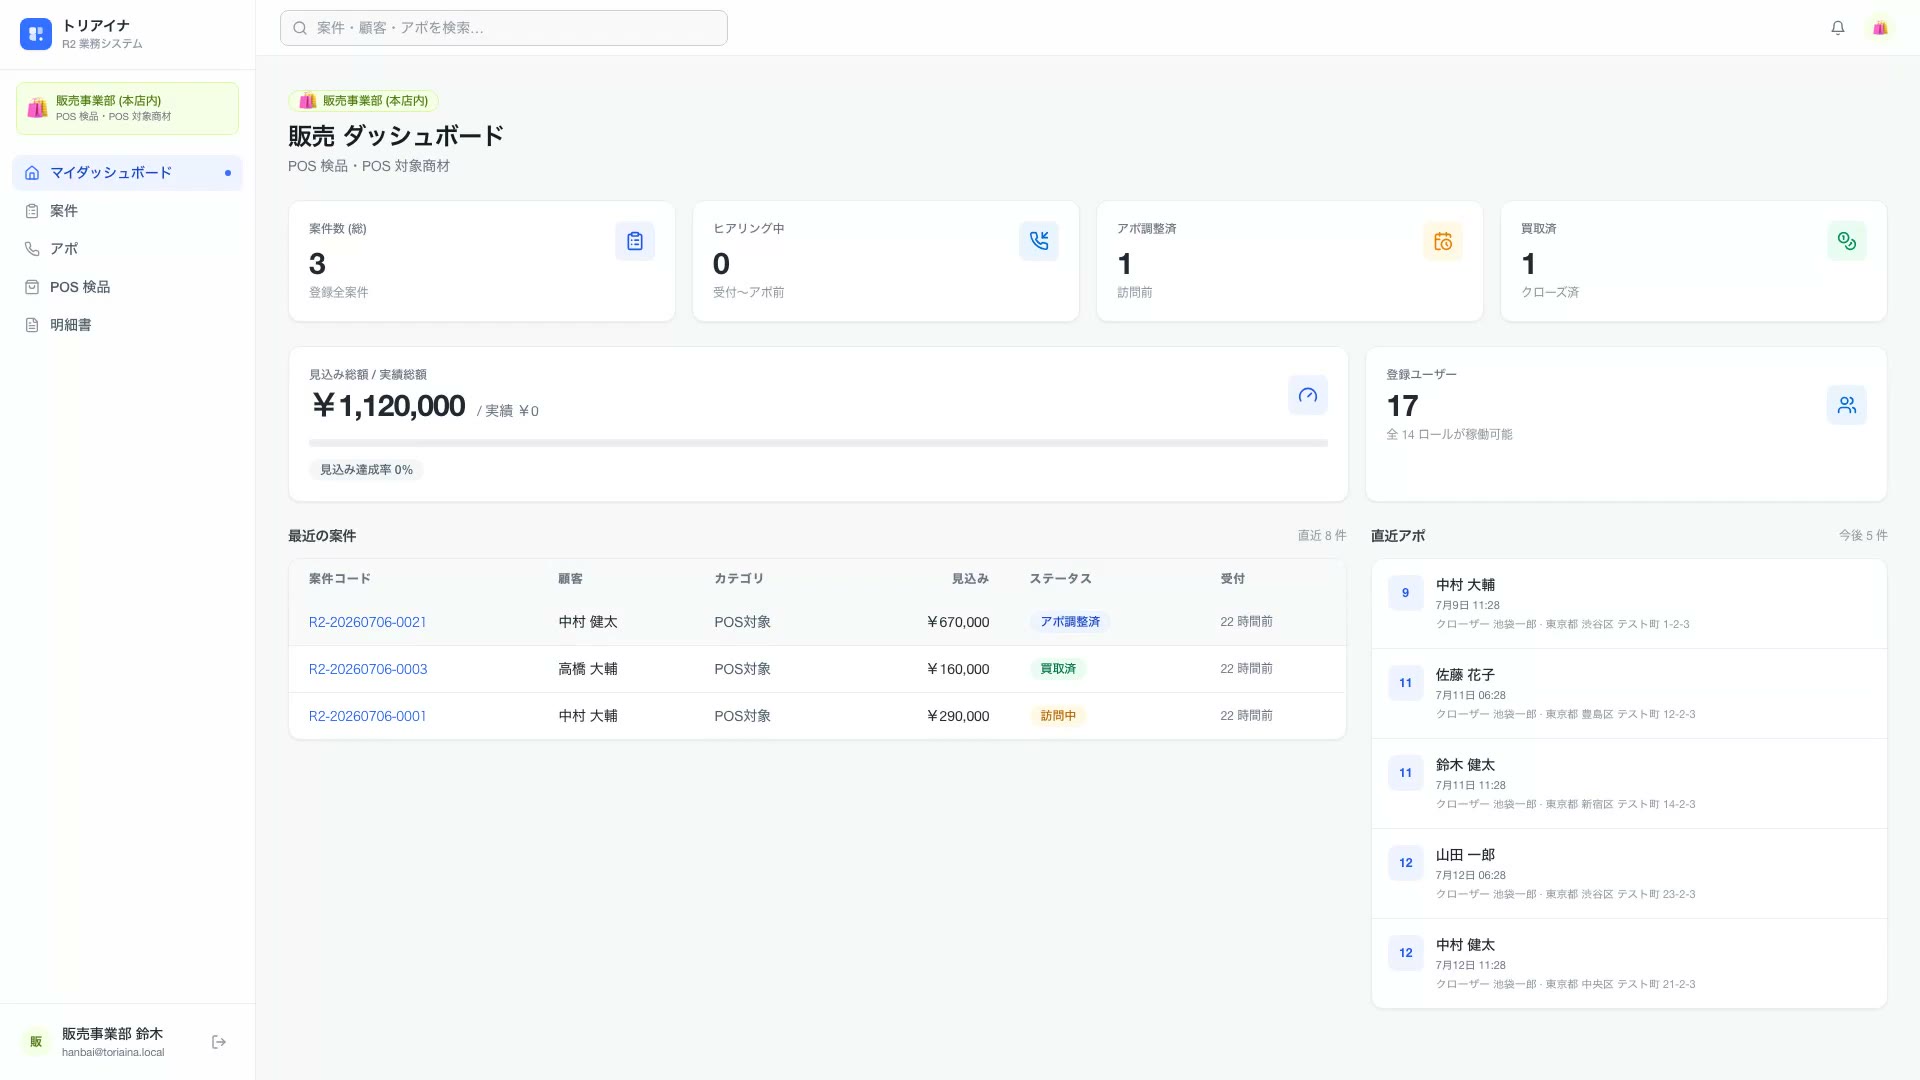1920x1080 pixels.
Task: Click the phone icon beside アポ
Action: pos(32,249)
